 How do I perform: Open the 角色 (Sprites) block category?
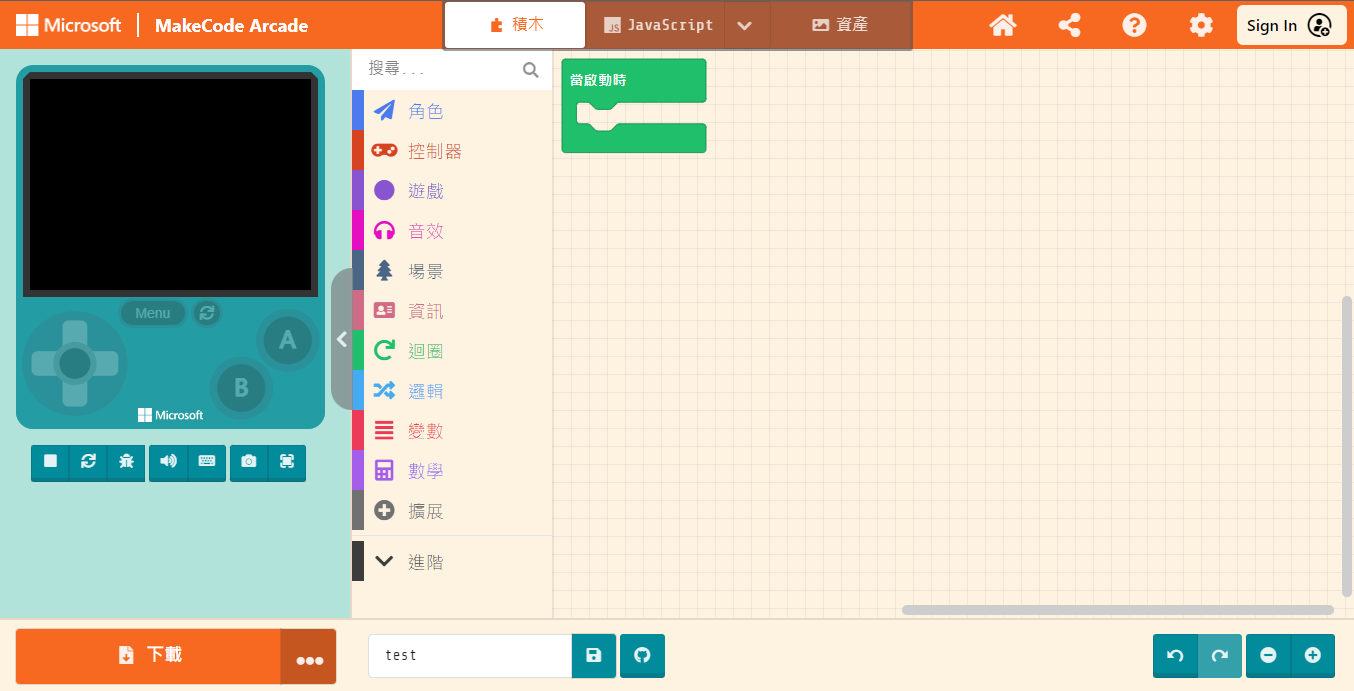click(x=452, y=111)
